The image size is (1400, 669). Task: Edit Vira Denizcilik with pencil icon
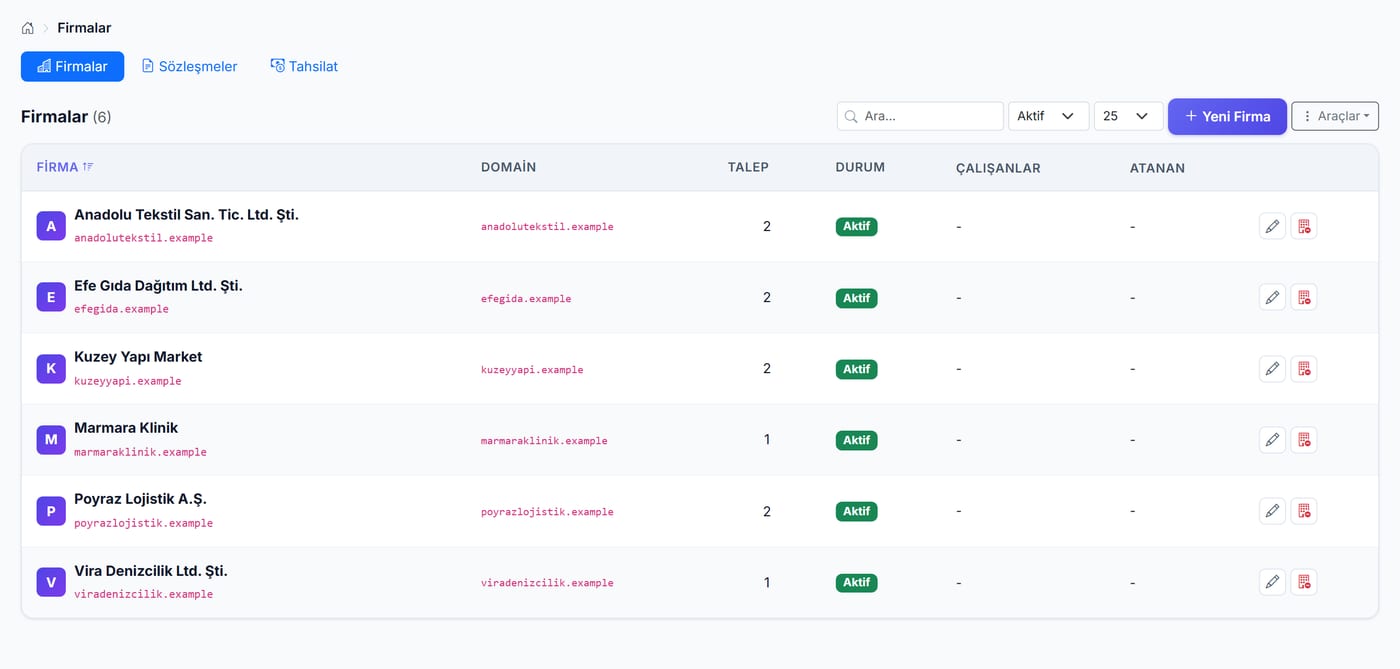(1272, 582)
